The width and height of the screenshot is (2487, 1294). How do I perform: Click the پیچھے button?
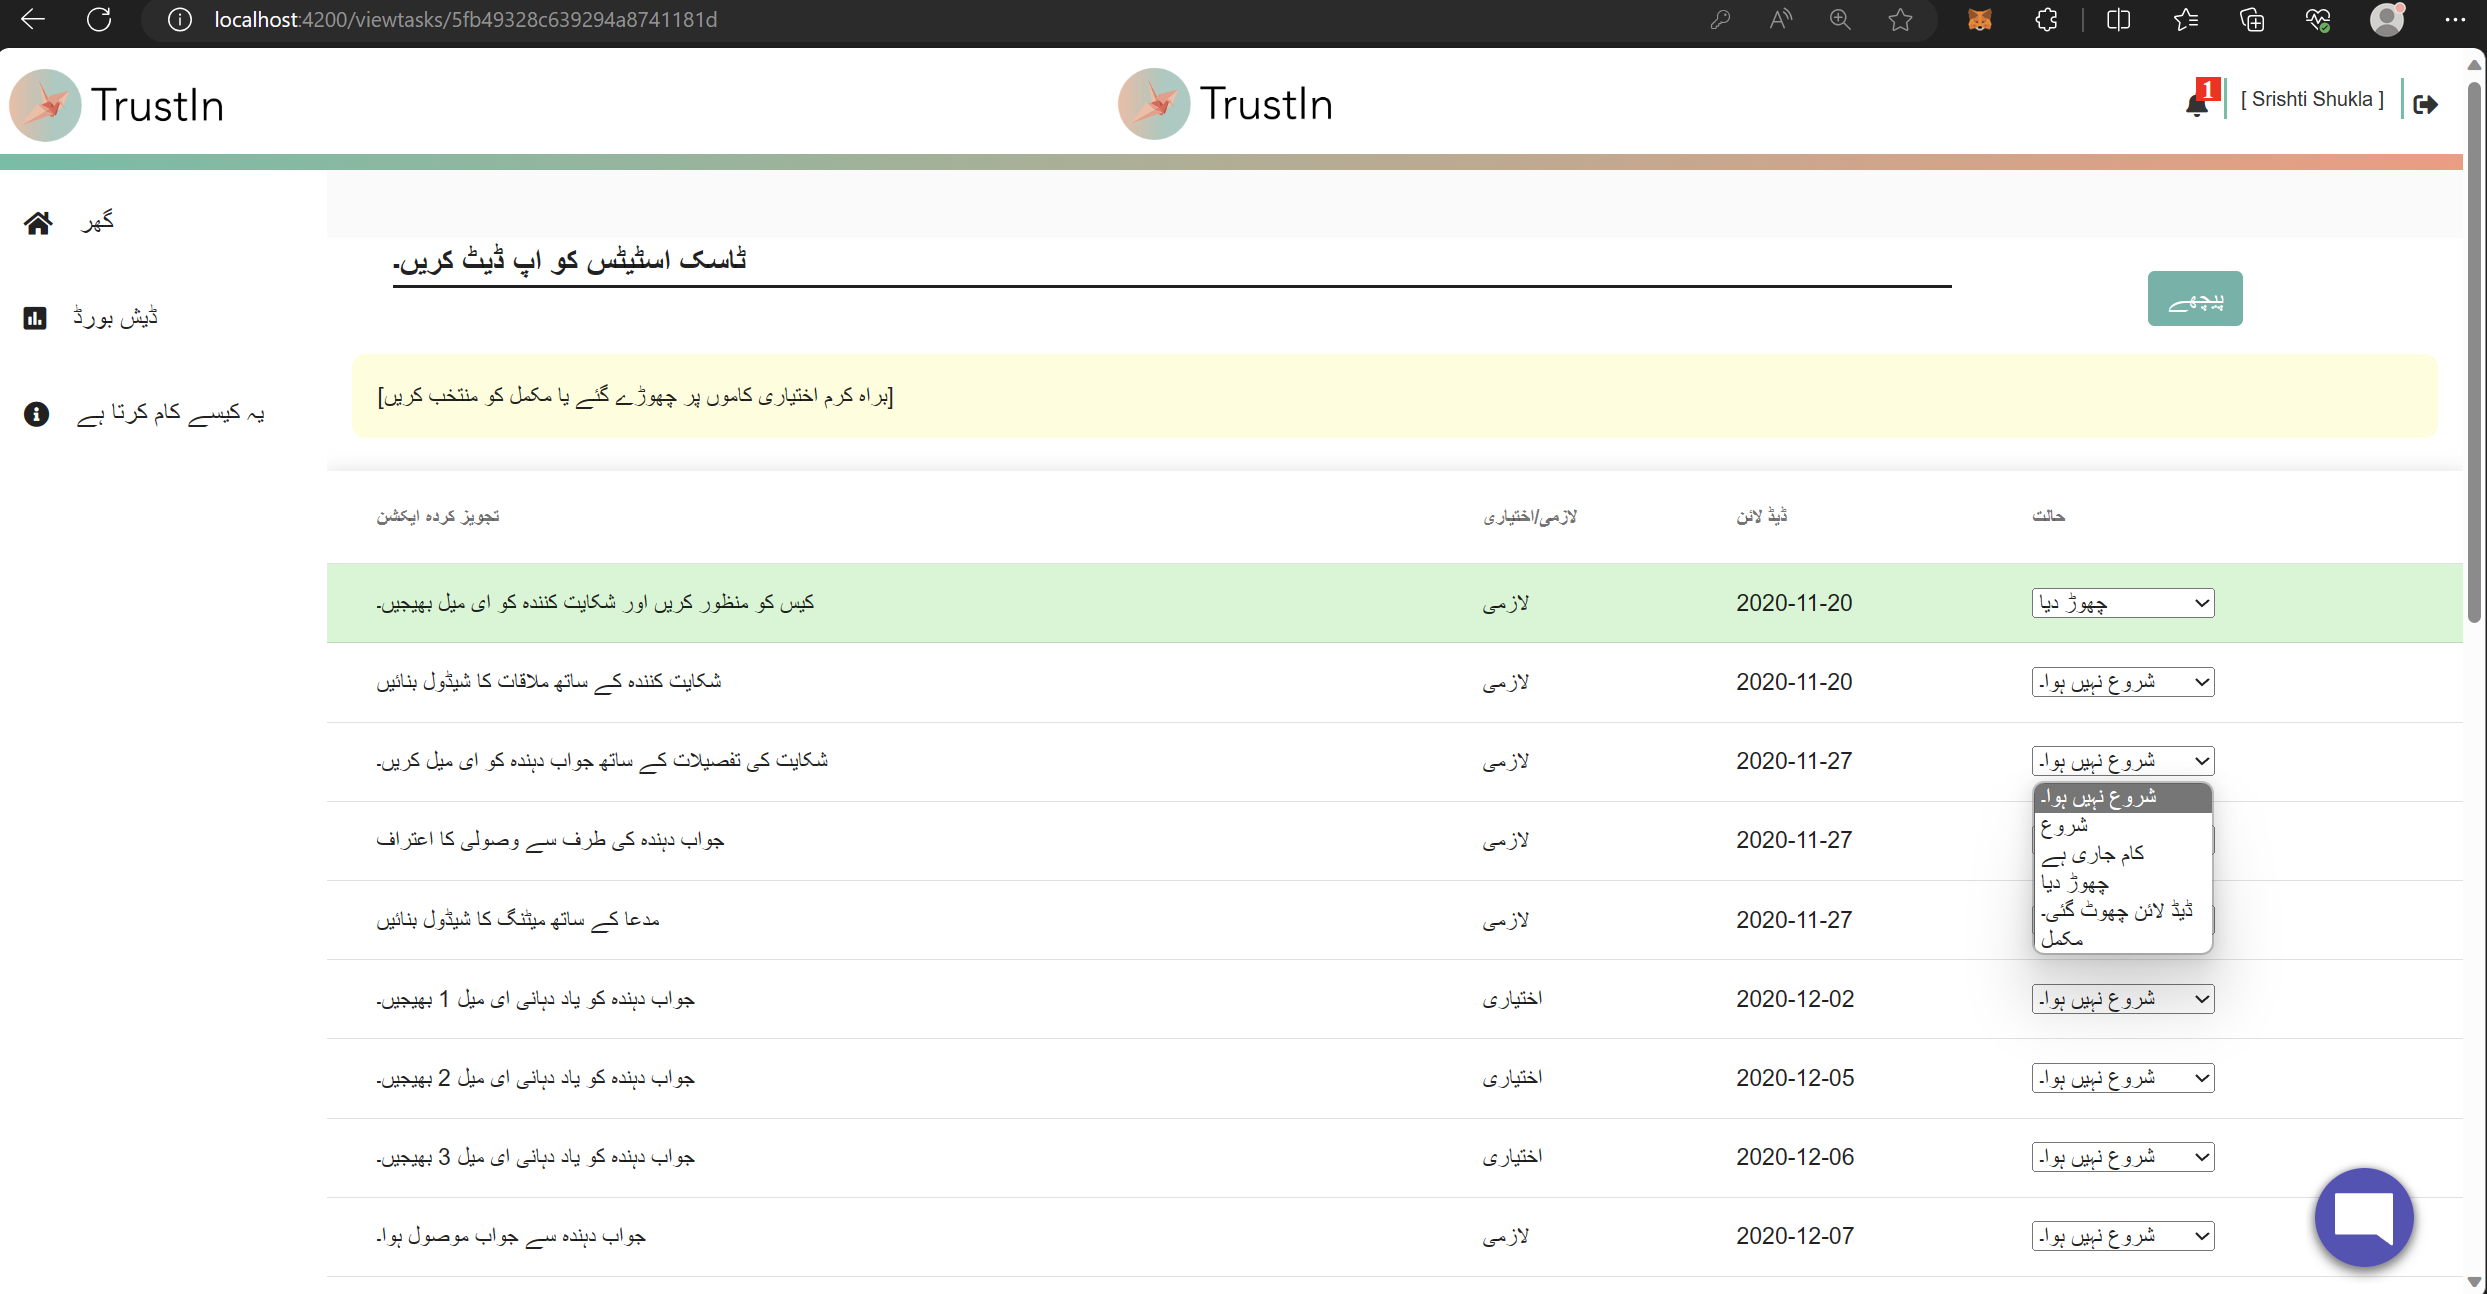click(x=2194, y=298)
